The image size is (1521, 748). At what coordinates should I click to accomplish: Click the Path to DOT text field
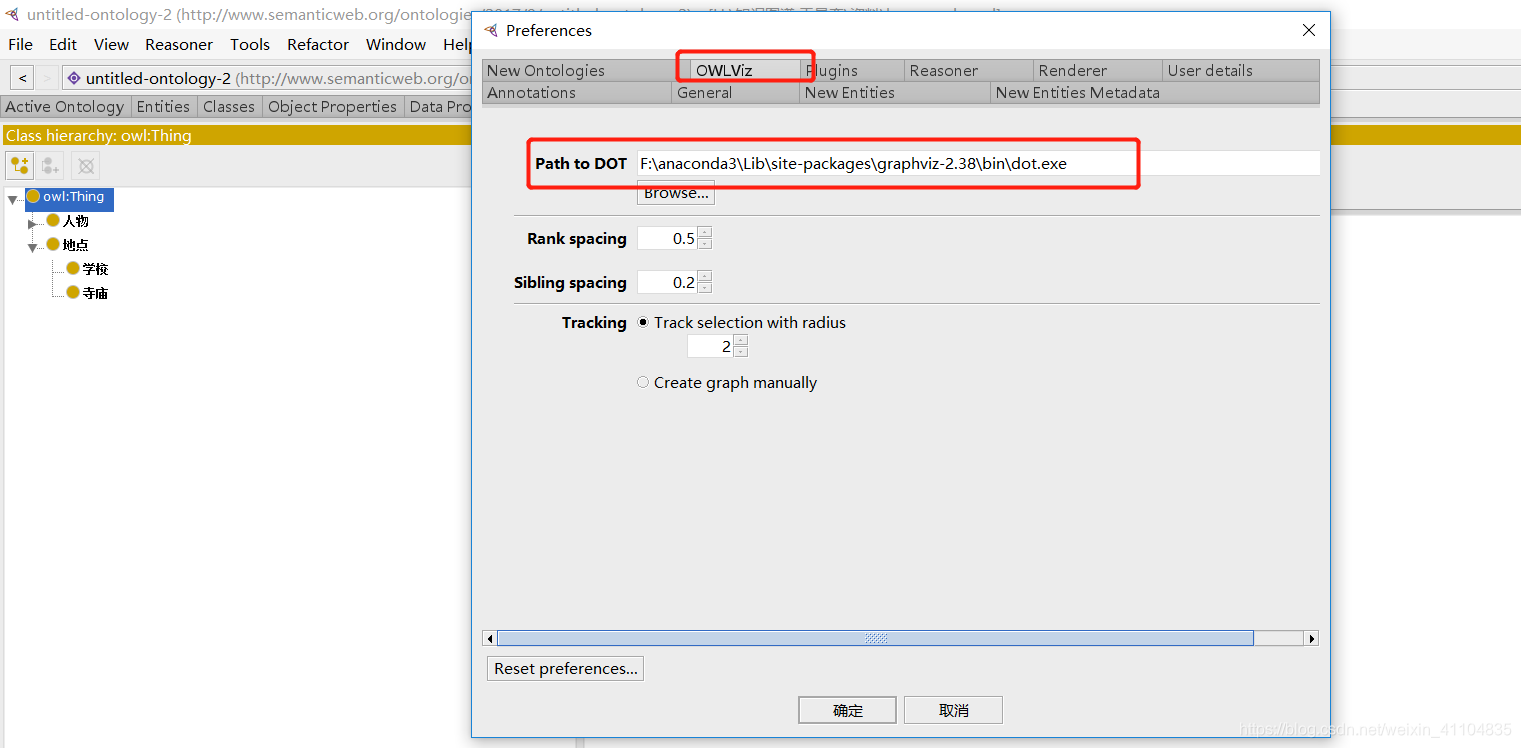click(x=978, y=163)
